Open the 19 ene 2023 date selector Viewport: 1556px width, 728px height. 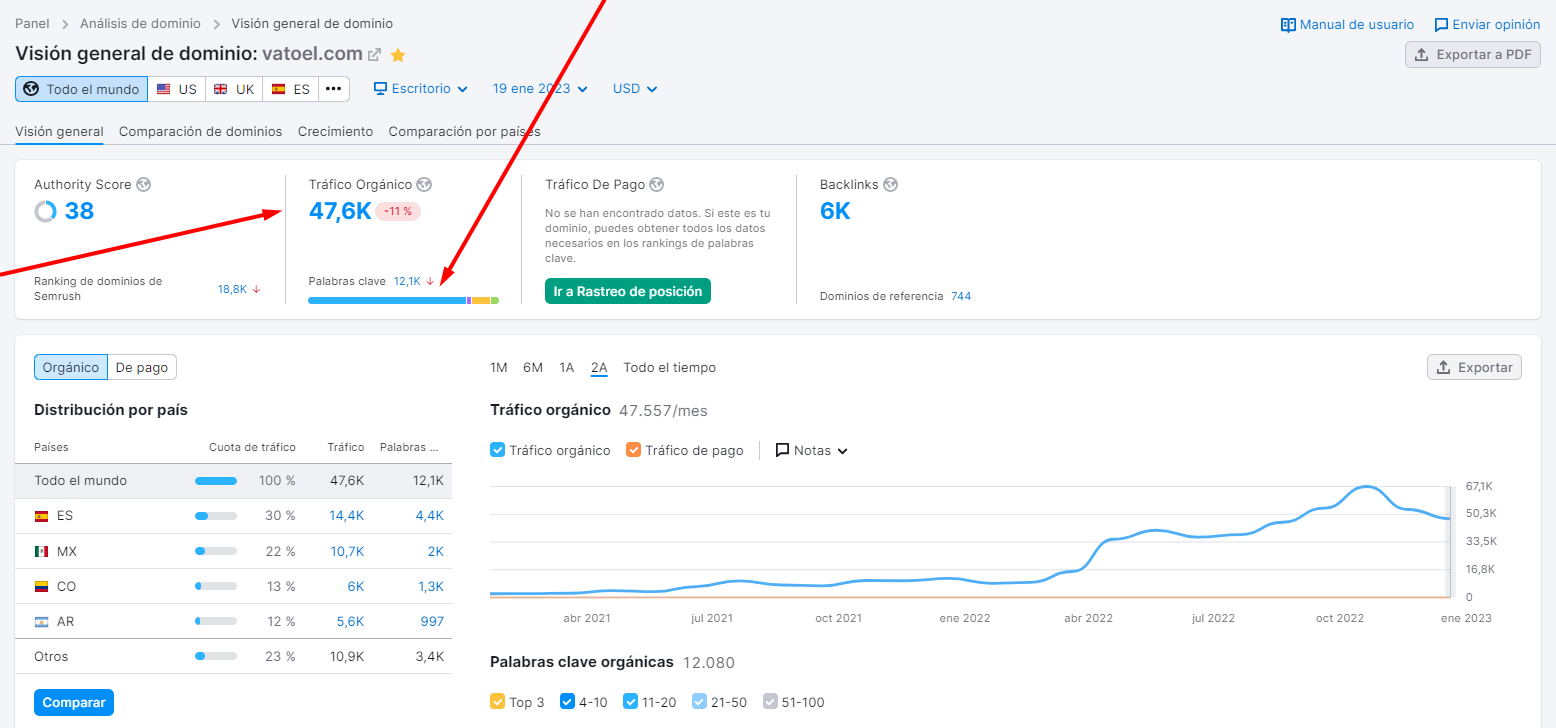coord(539,88)
